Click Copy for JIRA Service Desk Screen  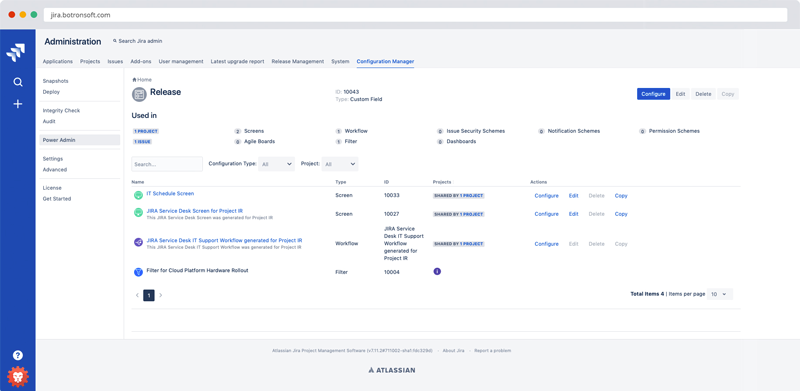(x=621, y=214)
